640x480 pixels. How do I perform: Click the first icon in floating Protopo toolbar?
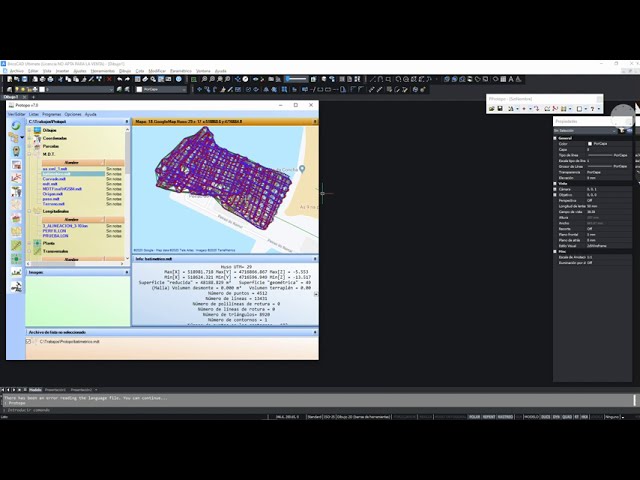(x=493, y=110)
